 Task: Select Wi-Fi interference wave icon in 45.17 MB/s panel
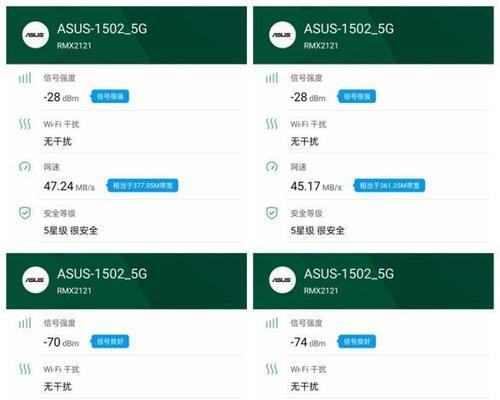coord(272,124)
